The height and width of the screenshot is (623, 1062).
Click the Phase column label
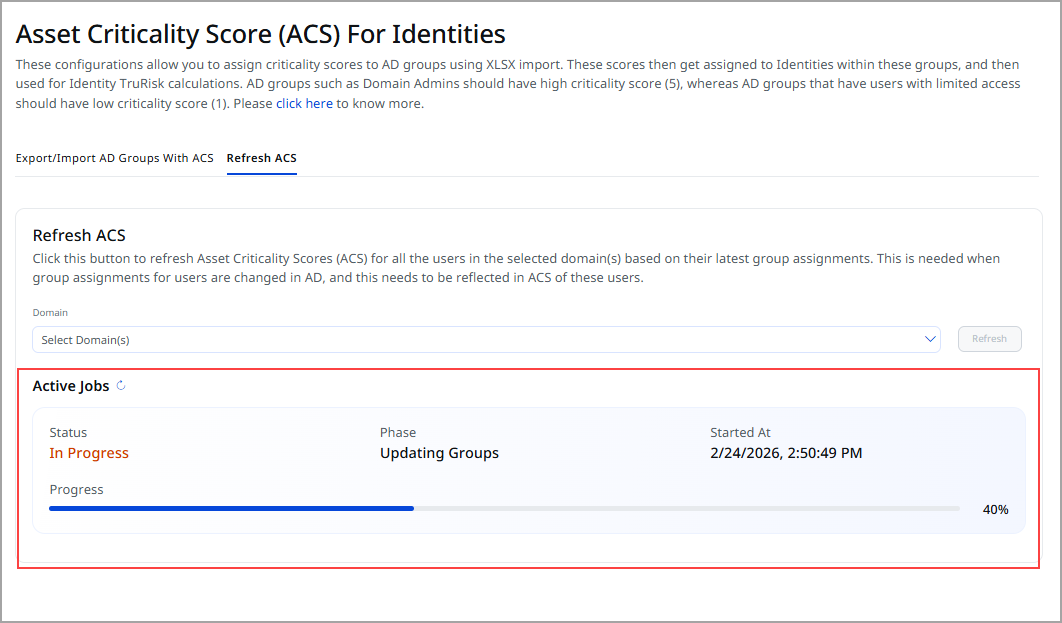(x=398, y=433)
